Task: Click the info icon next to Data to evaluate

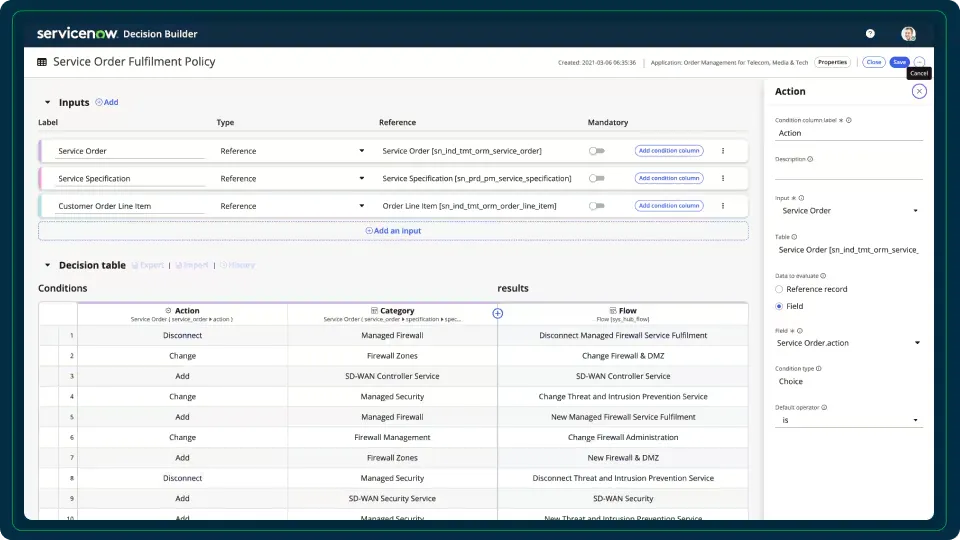Action: pos(823,276)
